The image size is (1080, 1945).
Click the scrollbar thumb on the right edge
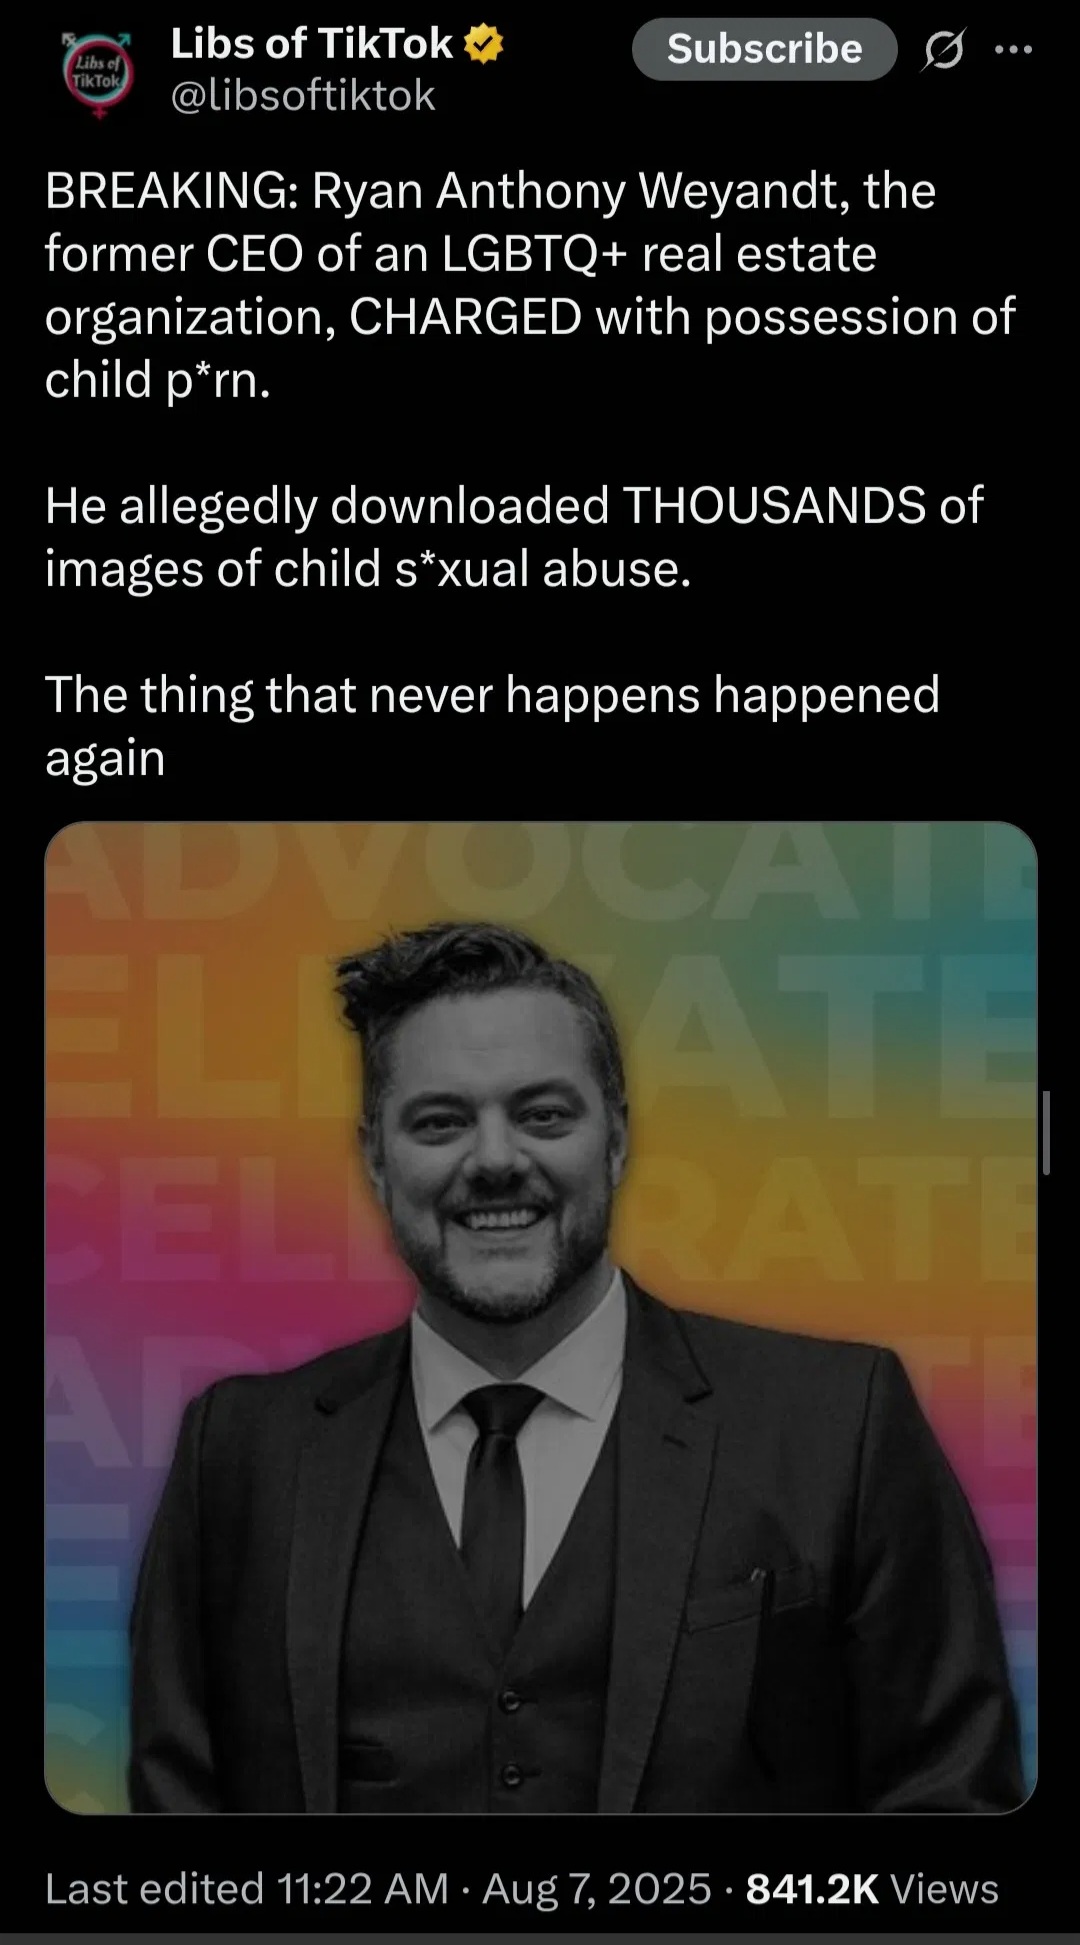coord(1045,1132)
